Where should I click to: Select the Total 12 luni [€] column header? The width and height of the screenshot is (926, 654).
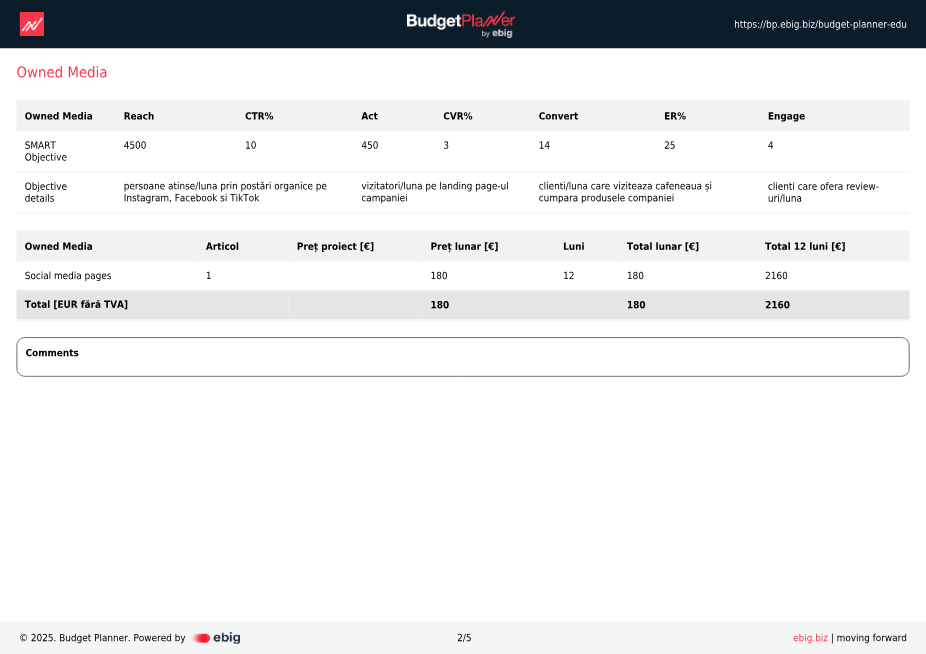point(805,246)
